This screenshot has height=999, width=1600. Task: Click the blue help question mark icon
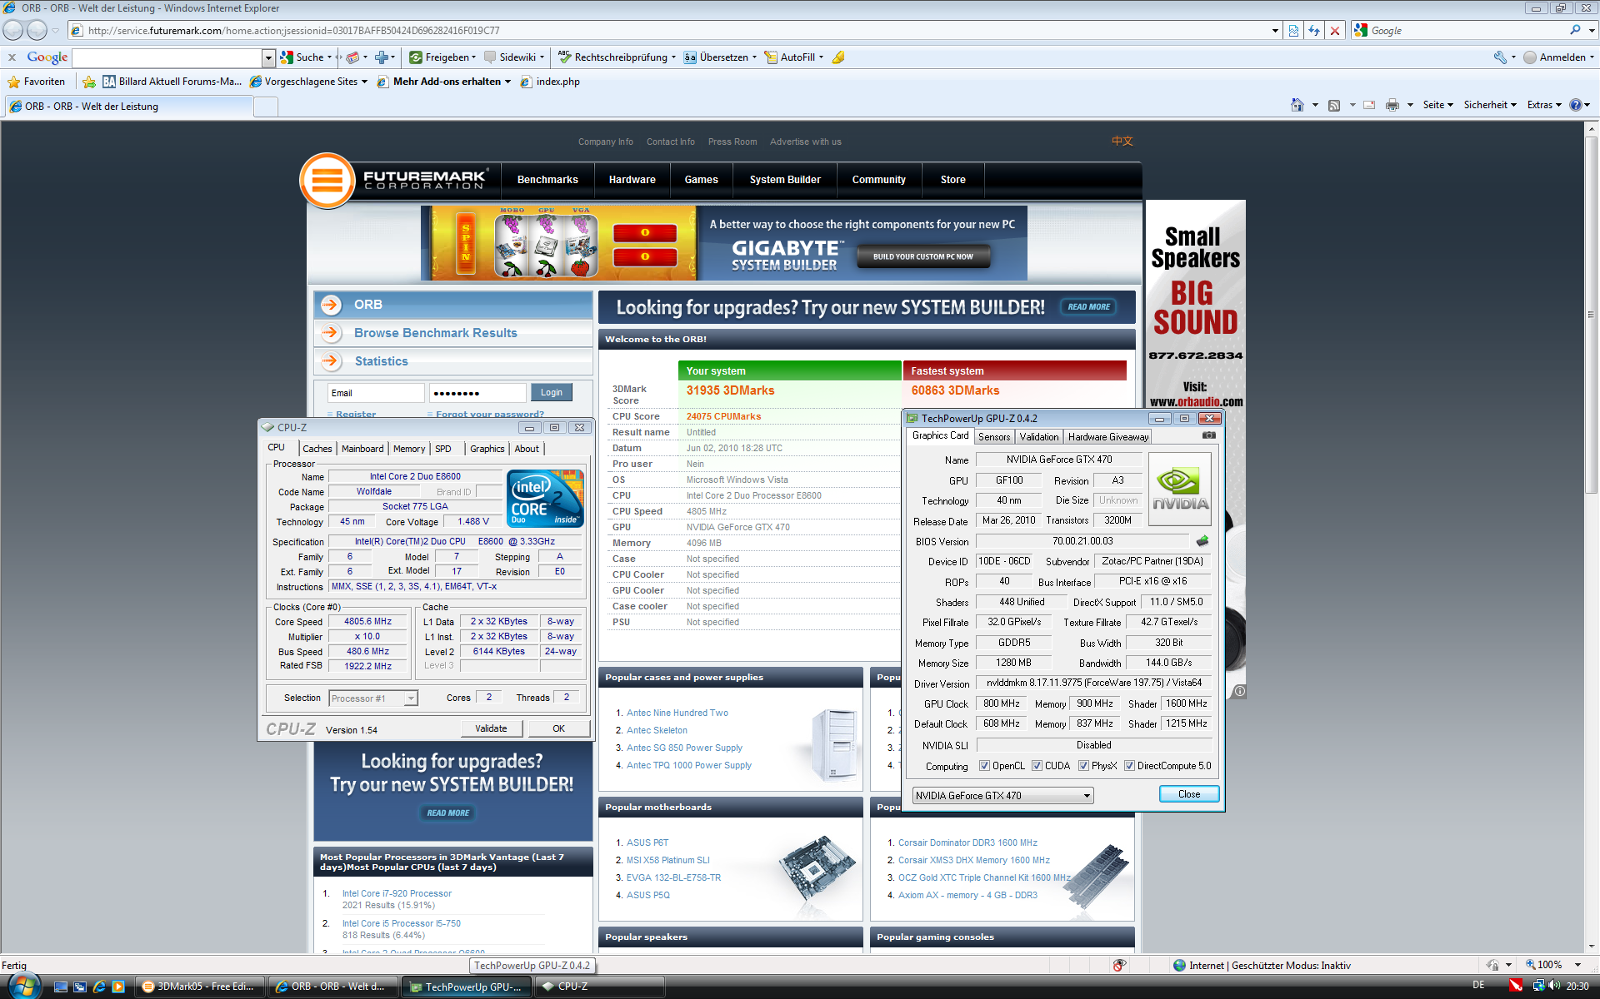click(x=1576, y=105)
